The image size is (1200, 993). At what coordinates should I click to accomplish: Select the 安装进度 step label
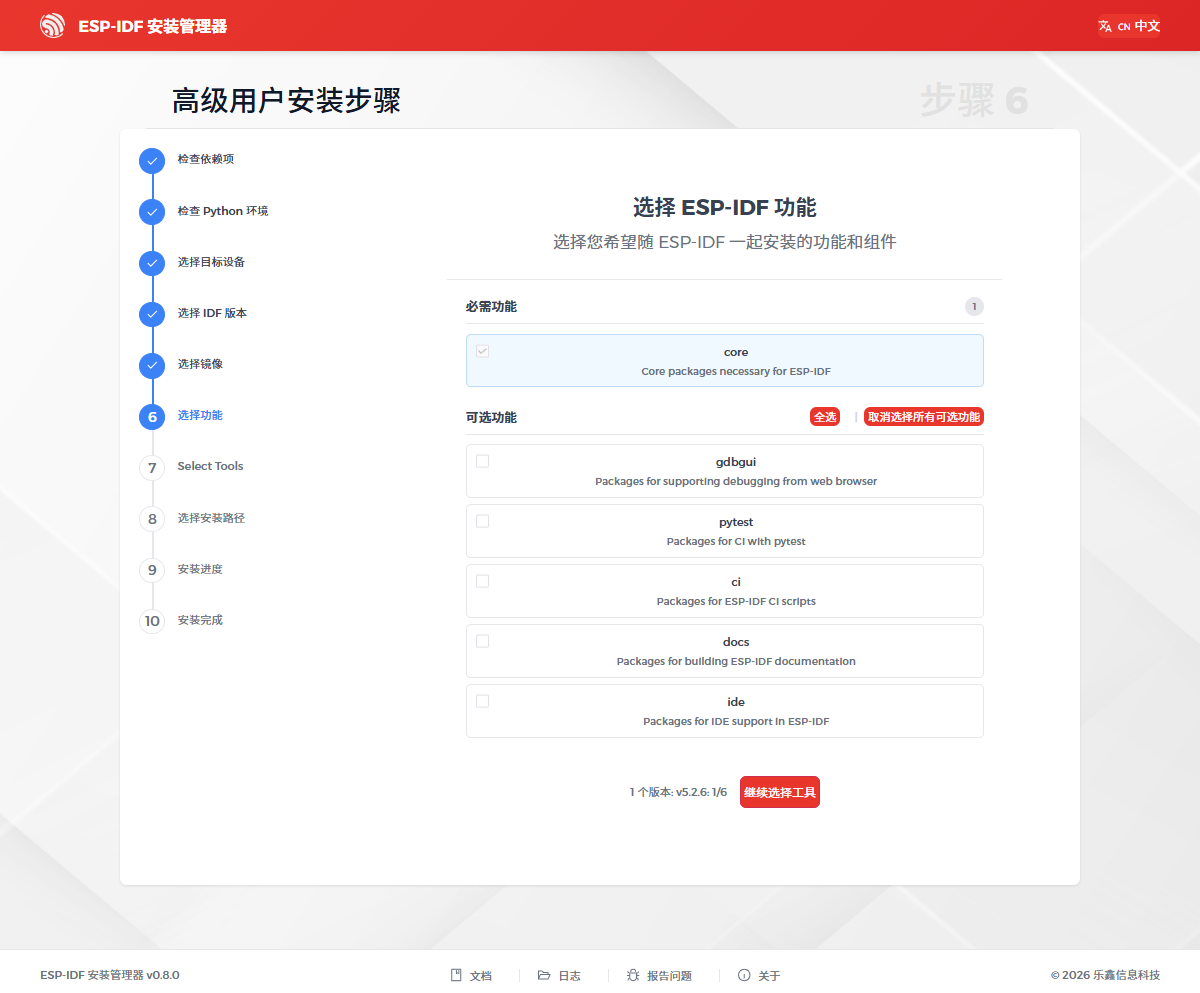[200, 569]
